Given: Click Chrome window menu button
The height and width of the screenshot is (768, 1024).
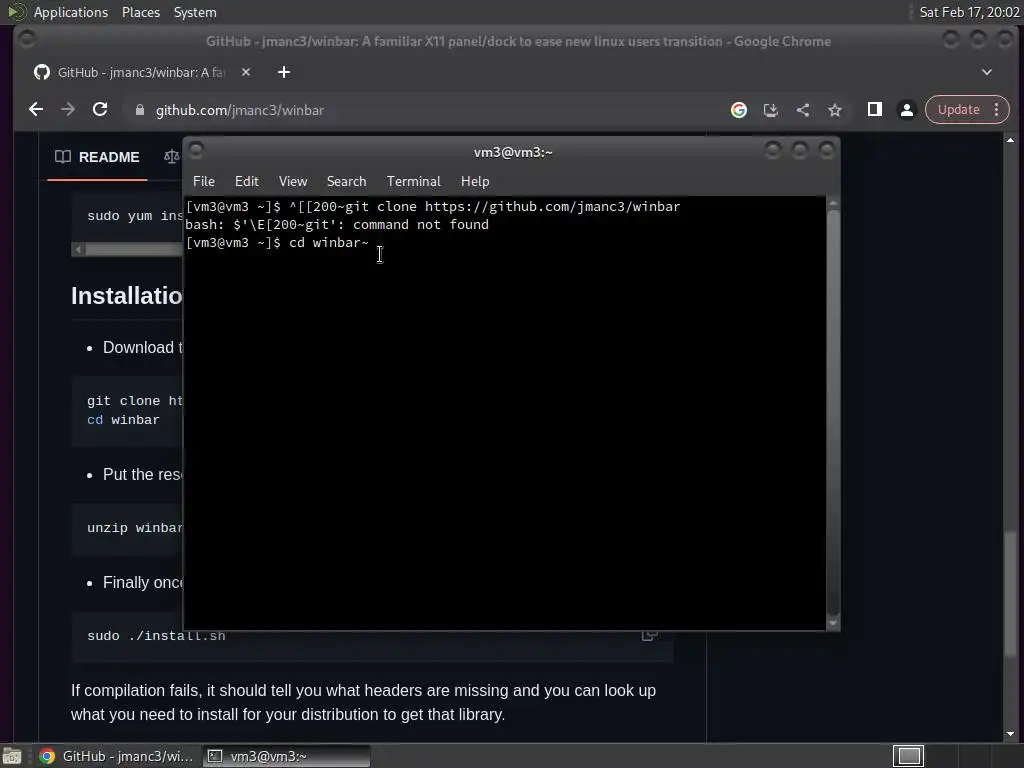Looking at the screenshot, I should pyautogui.click(x=27, y=40).
